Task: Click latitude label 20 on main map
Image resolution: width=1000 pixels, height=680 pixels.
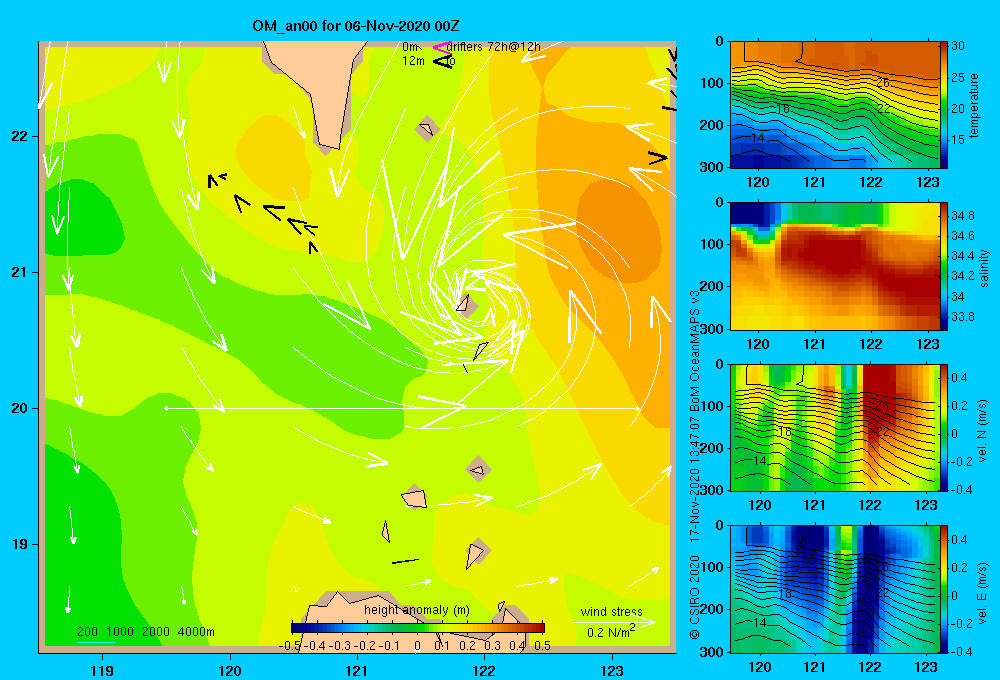Action: click(19, 408)
